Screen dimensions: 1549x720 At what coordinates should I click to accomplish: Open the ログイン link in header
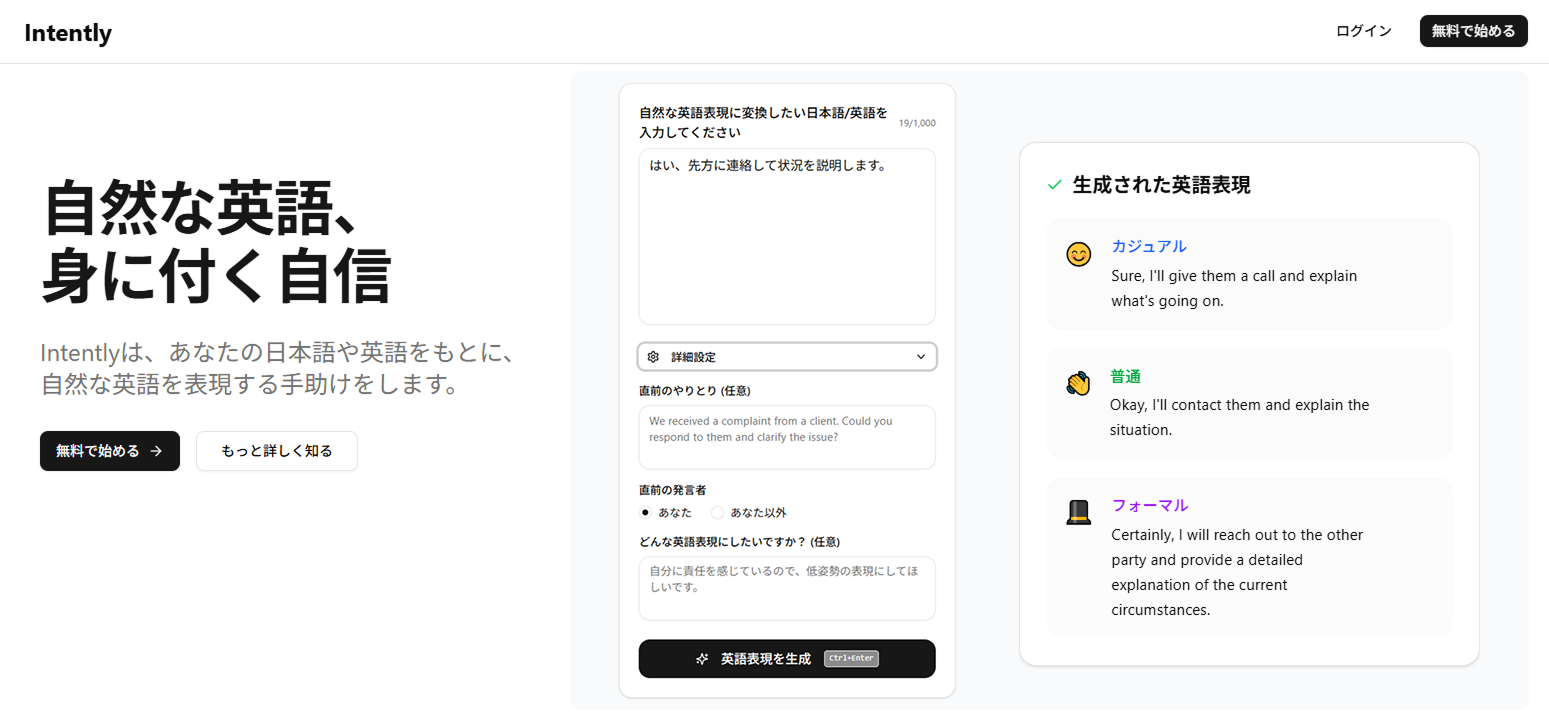click(x=1363, y=31)
